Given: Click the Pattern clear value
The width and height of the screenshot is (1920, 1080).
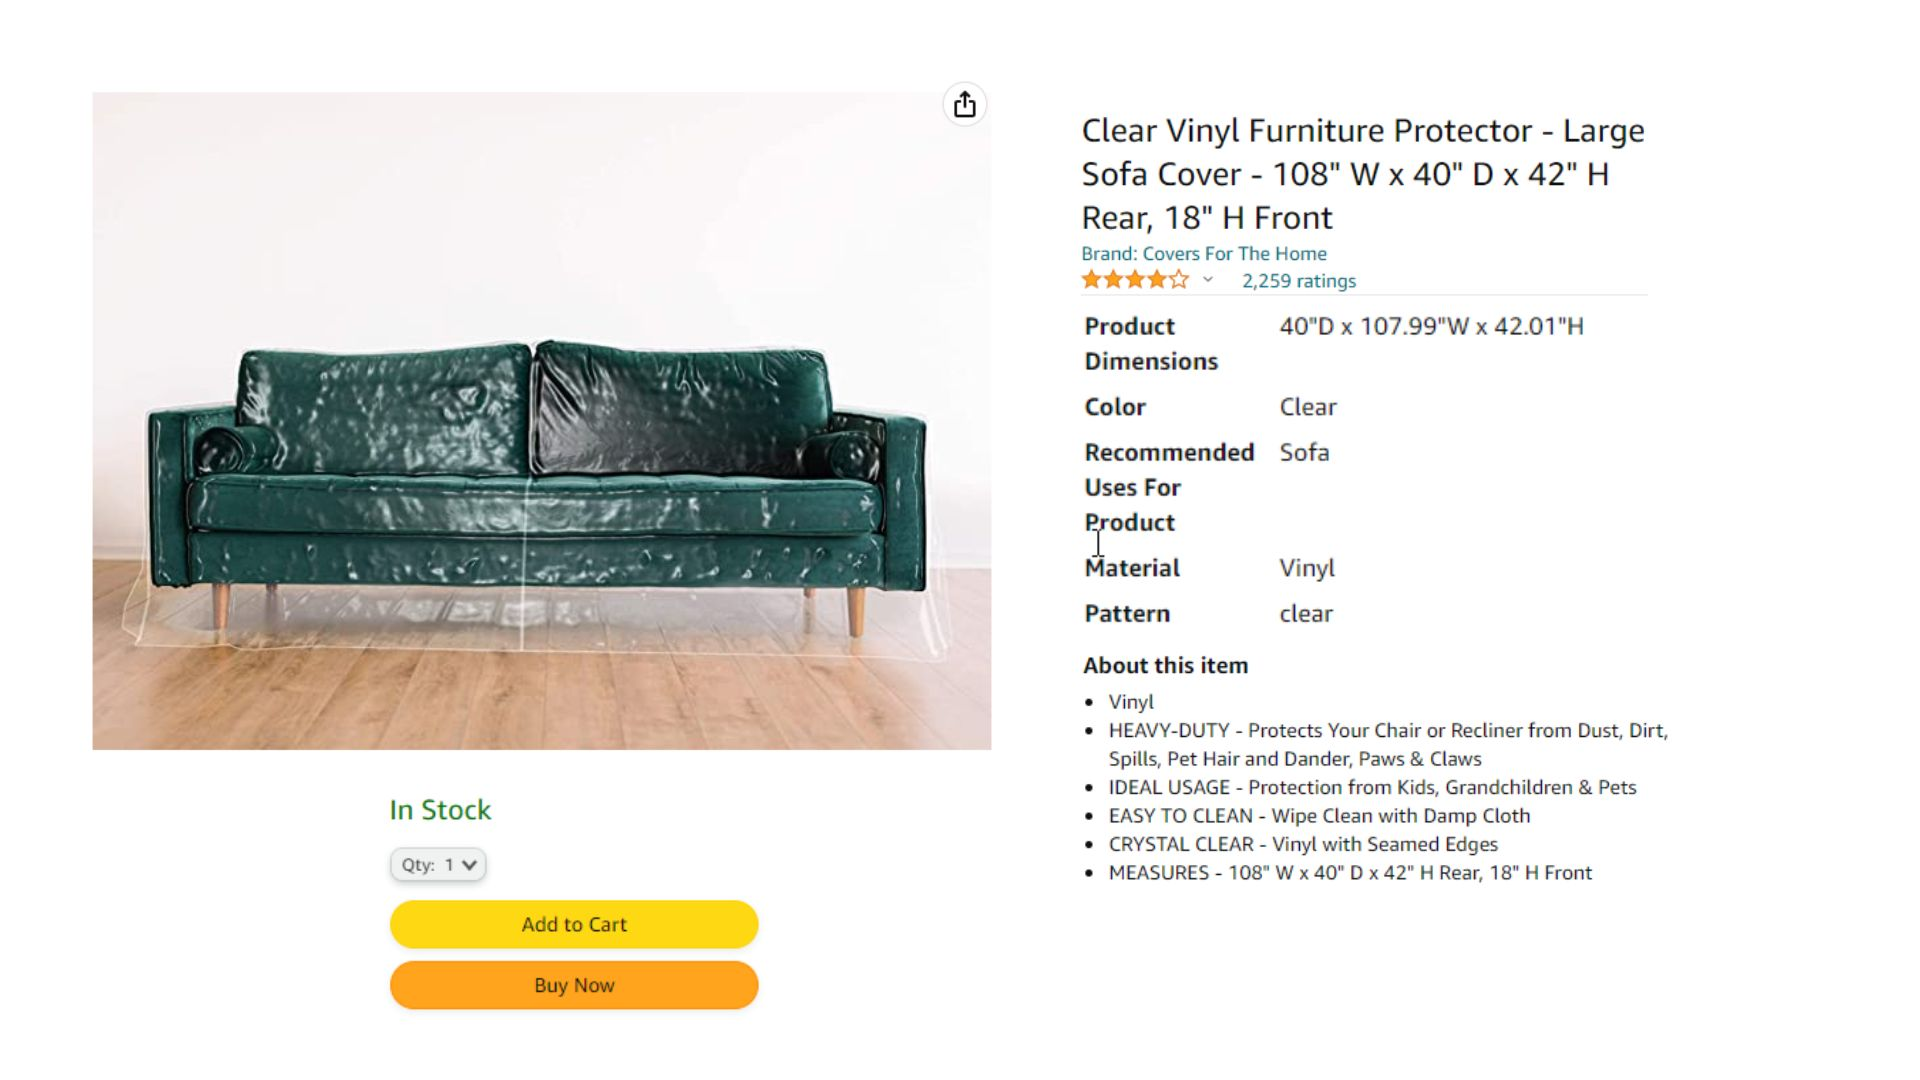Looking at the screenshot, I should pyautogui.click(x=1306, y=614).
